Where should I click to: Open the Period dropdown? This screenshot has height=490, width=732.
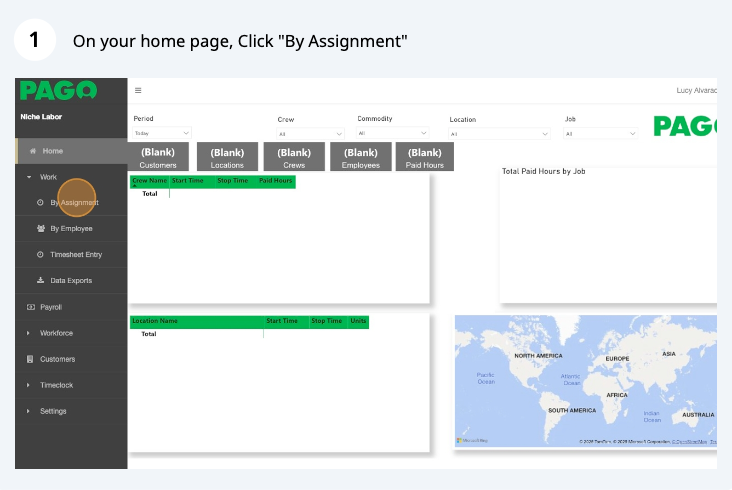[x=162, y=133]
